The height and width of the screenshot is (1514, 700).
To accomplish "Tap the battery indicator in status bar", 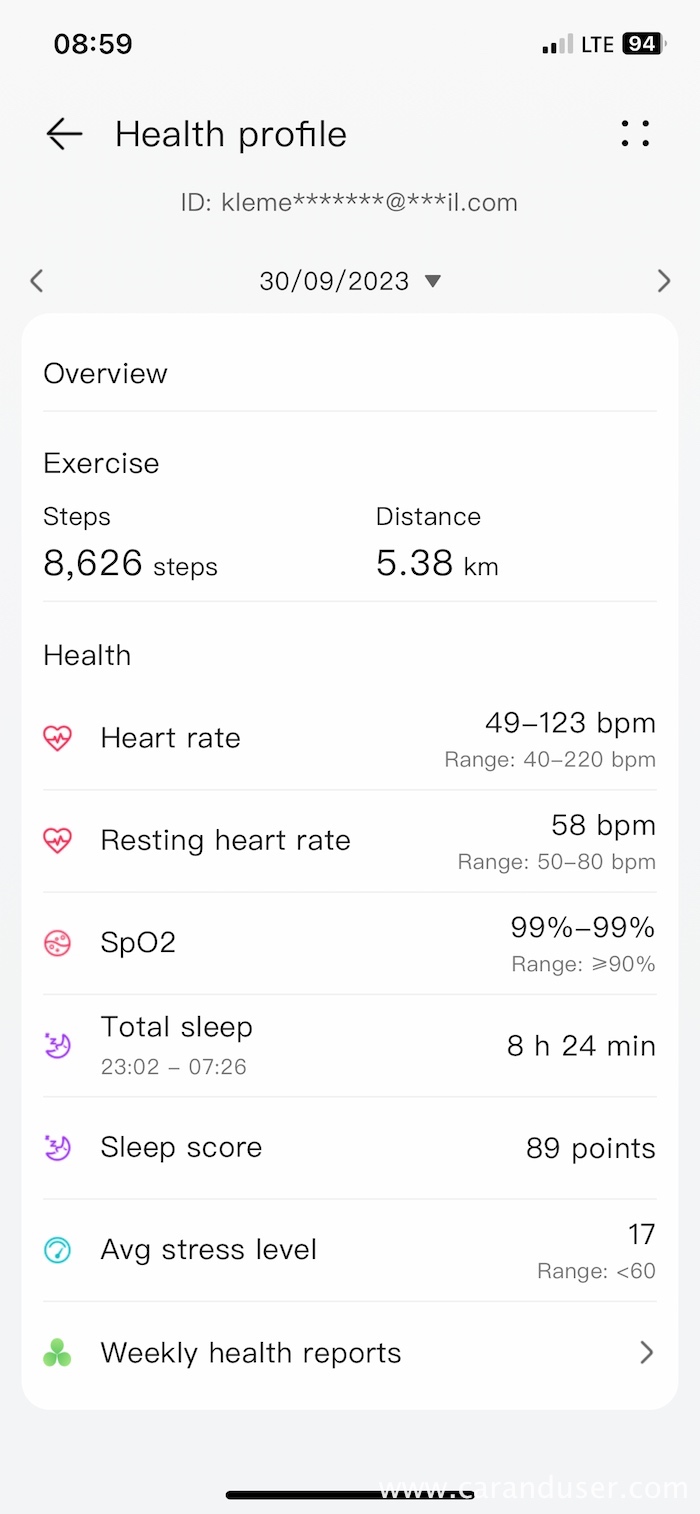I will (x=641, y=44).
